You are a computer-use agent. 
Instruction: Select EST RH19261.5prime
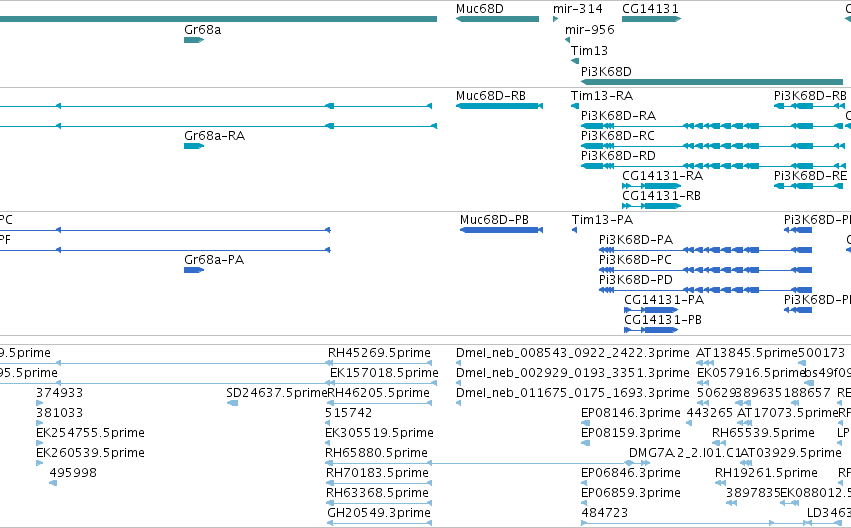766,473
